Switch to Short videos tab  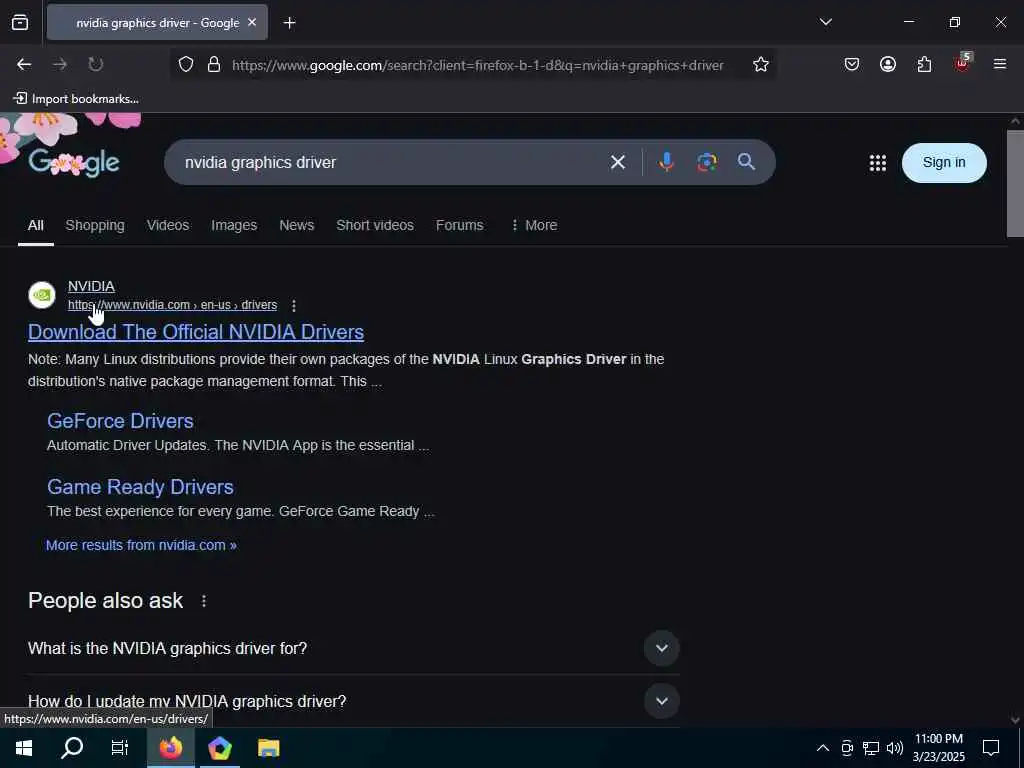[x=375, y=225]
